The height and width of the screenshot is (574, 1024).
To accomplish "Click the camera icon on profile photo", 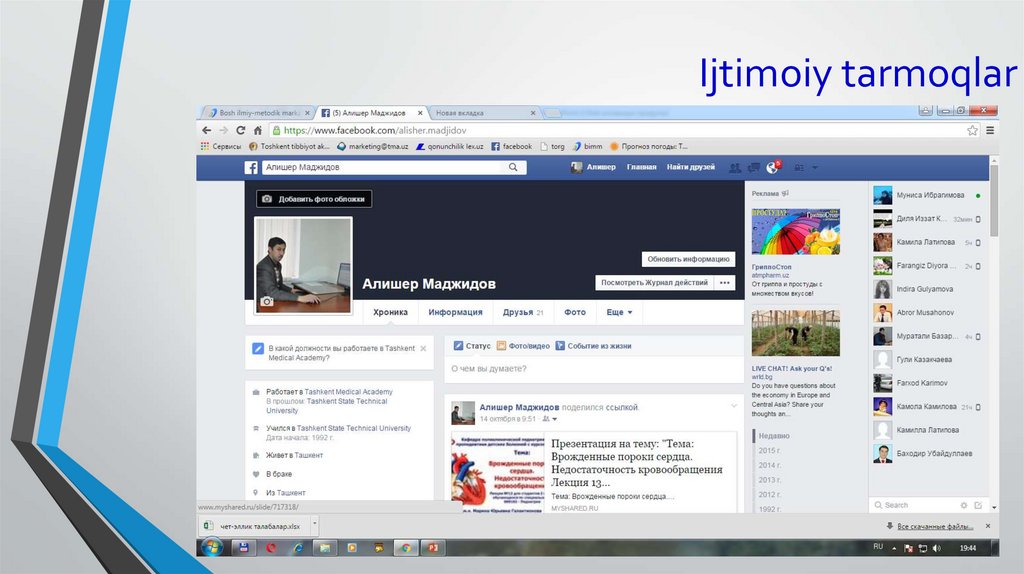I will (x=266, y=301).
